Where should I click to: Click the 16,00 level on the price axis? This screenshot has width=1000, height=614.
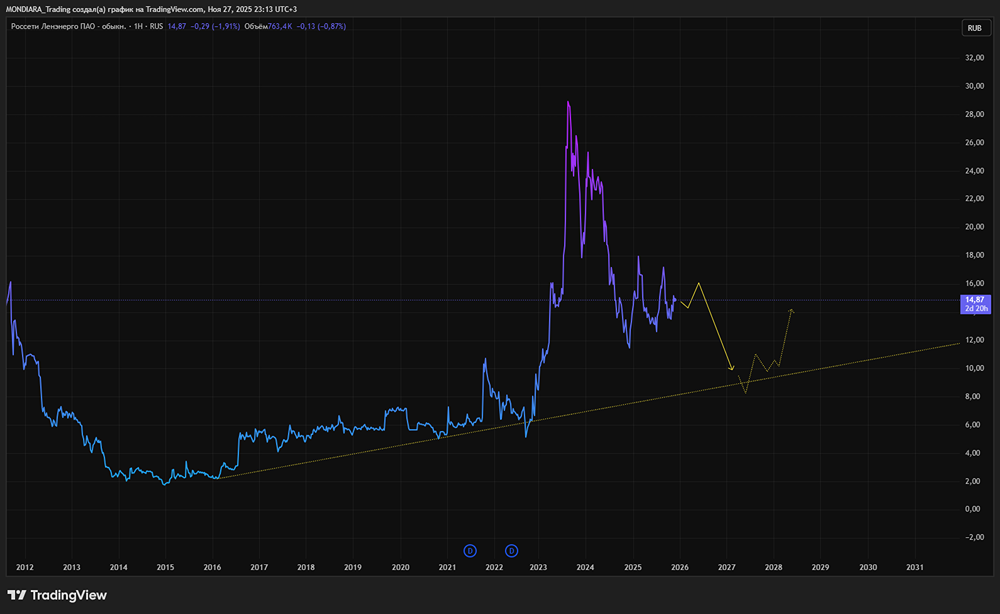[974, 284]
